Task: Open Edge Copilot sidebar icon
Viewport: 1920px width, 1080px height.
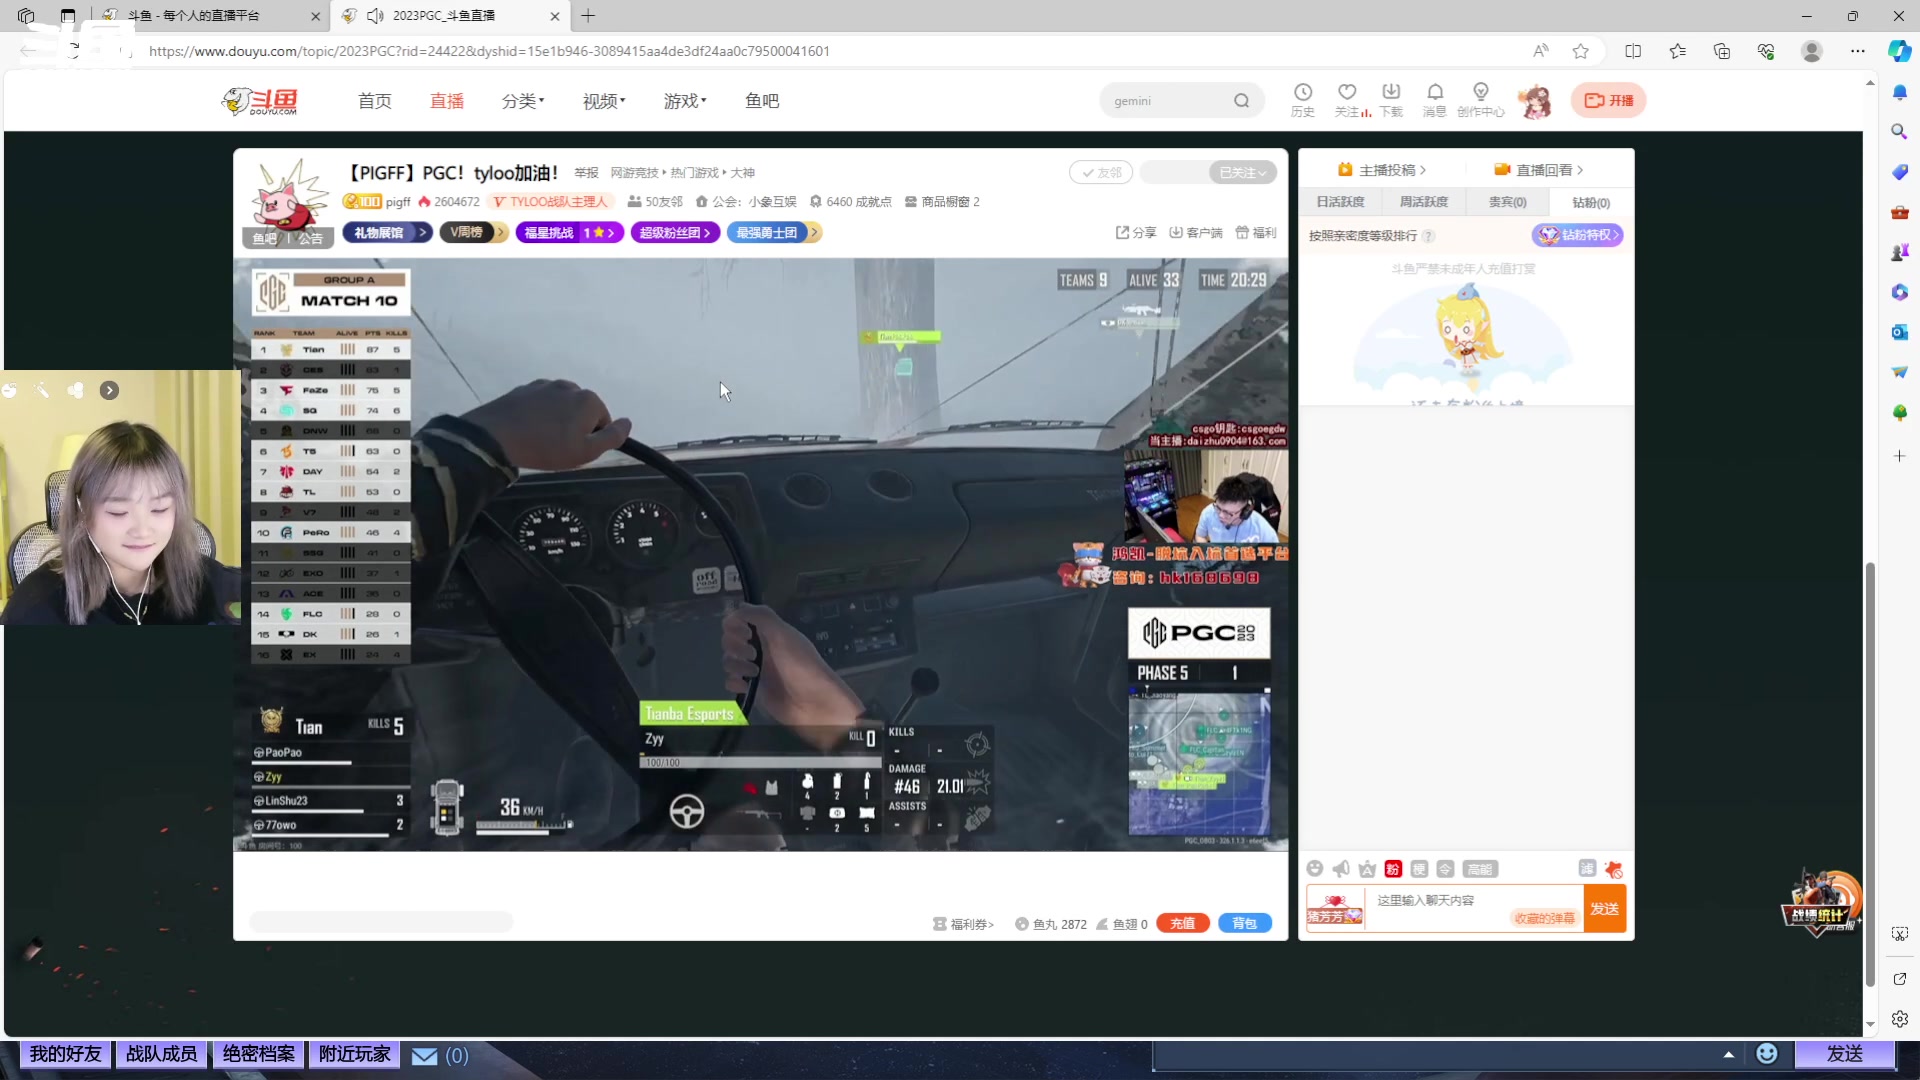Action: click(x=1900, y=51)
